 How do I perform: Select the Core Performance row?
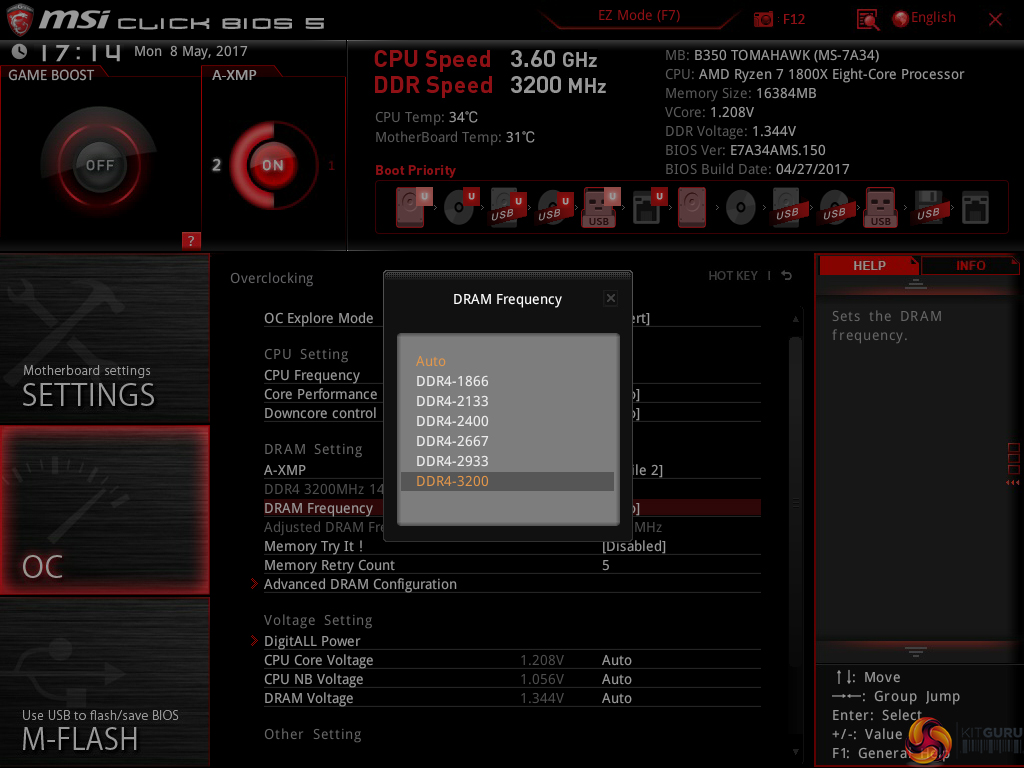click(512, 394)
